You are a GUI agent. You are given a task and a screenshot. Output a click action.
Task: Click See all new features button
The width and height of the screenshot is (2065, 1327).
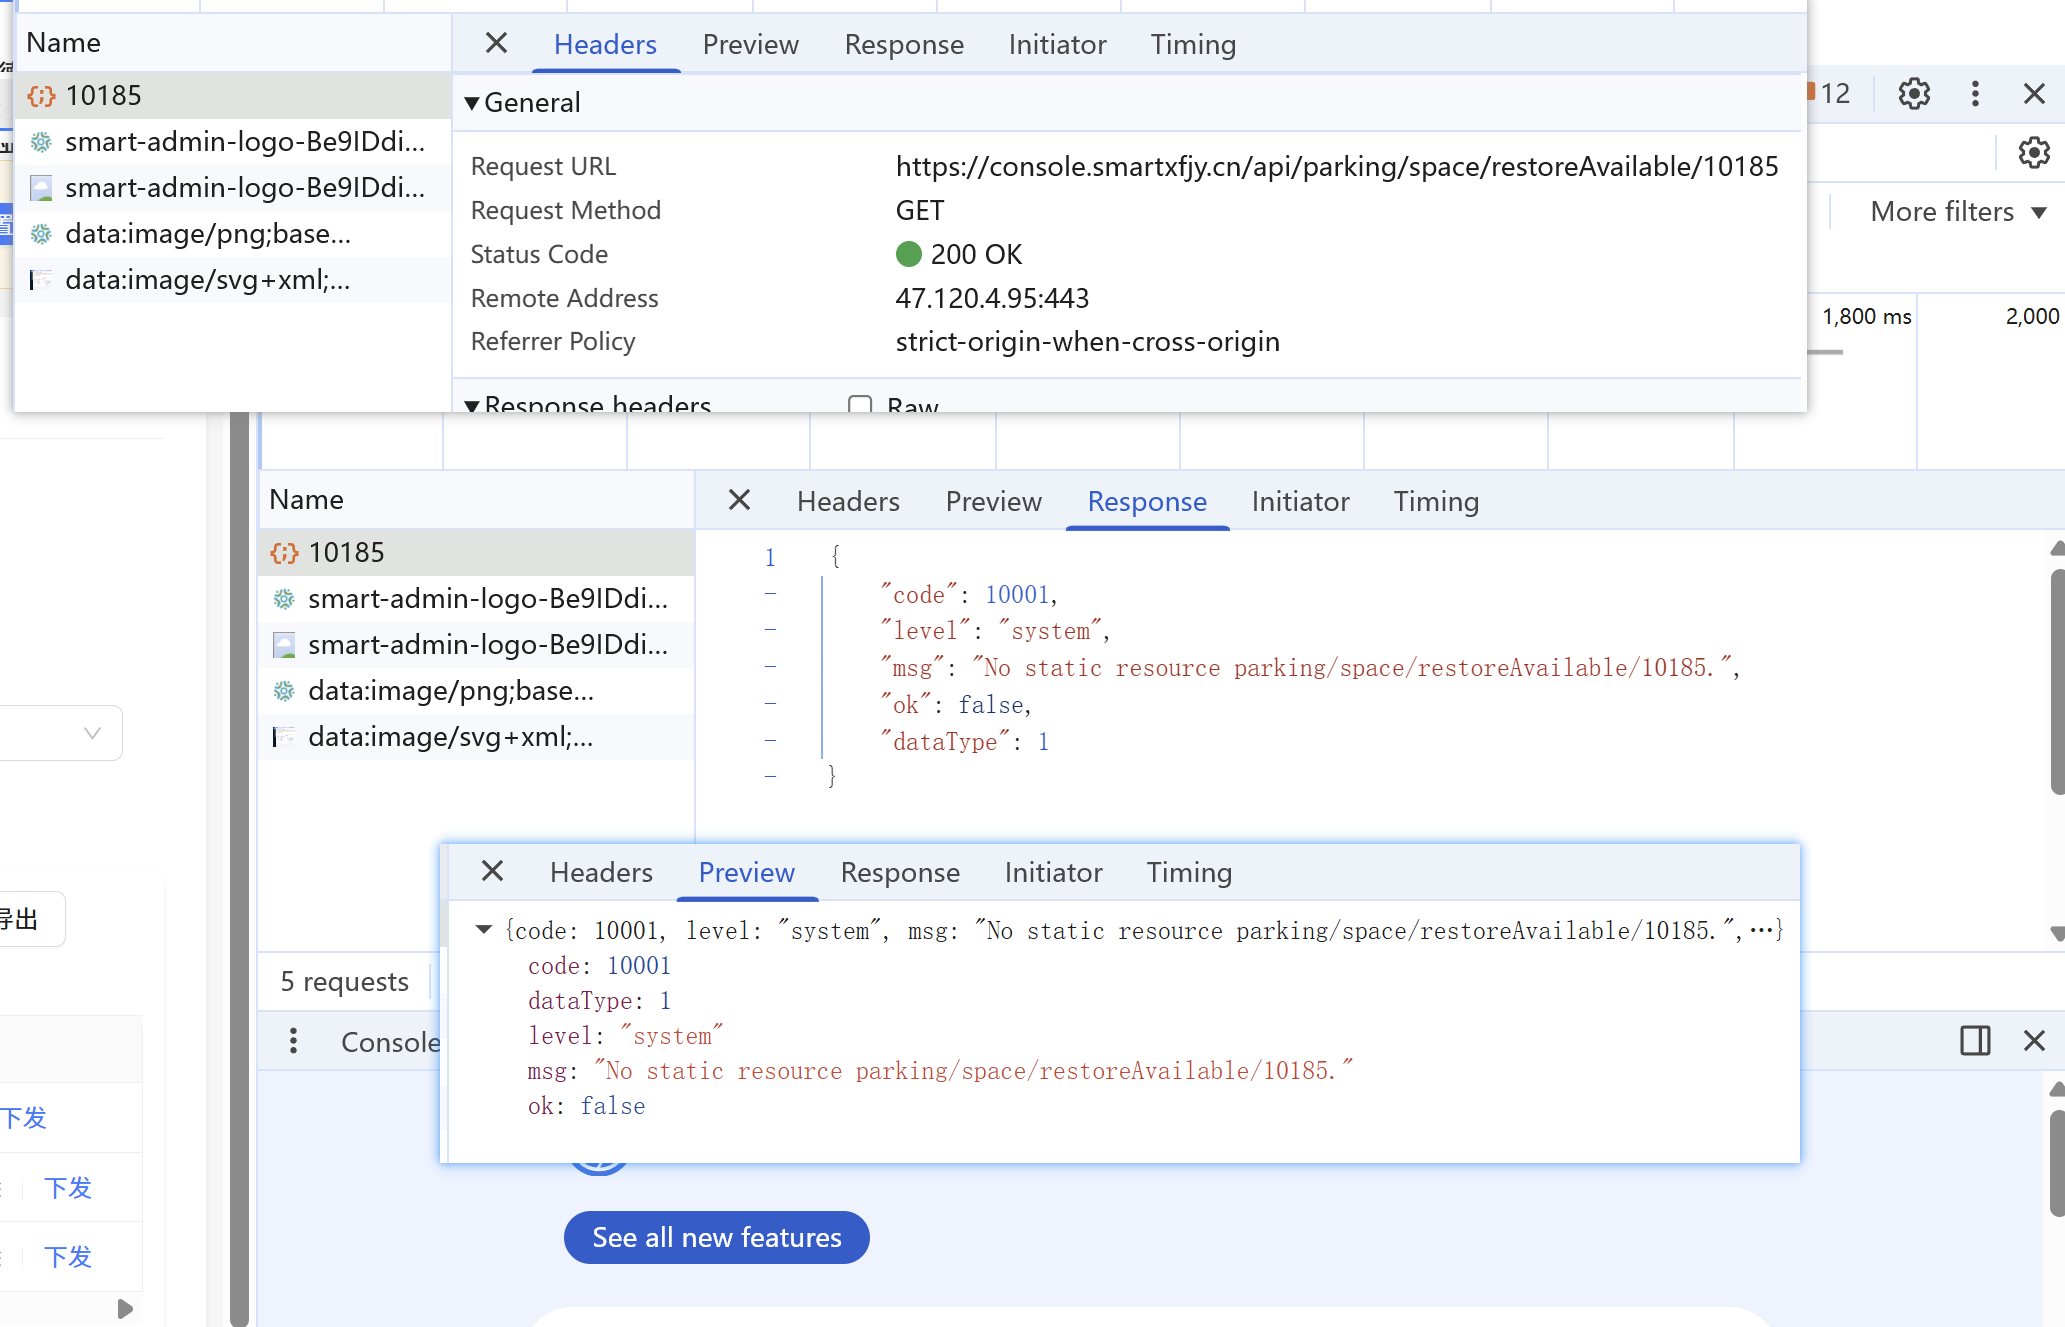pos(716,1238)
